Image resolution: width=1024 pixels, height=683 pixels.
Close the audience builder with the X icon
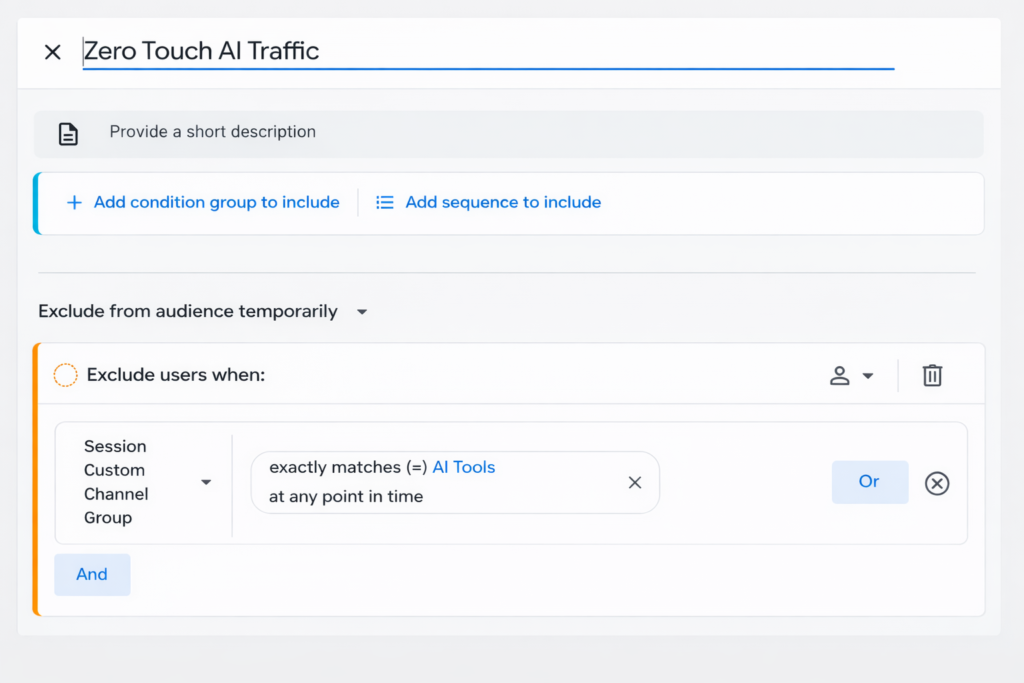tap(53, 52)
